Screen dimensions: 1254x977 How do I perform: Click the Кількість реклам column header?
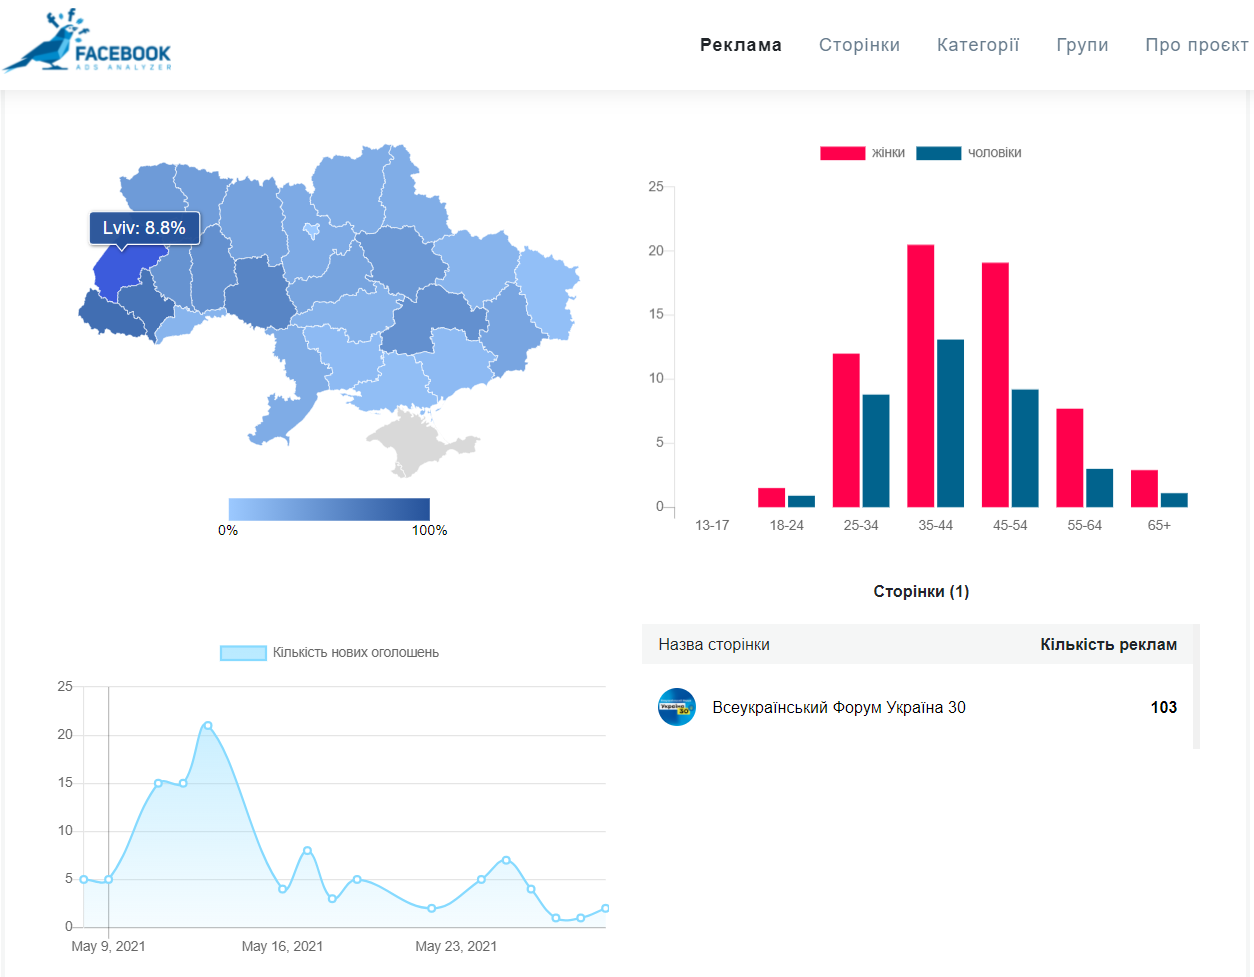pyautogui.click(x=1108, y=644)
